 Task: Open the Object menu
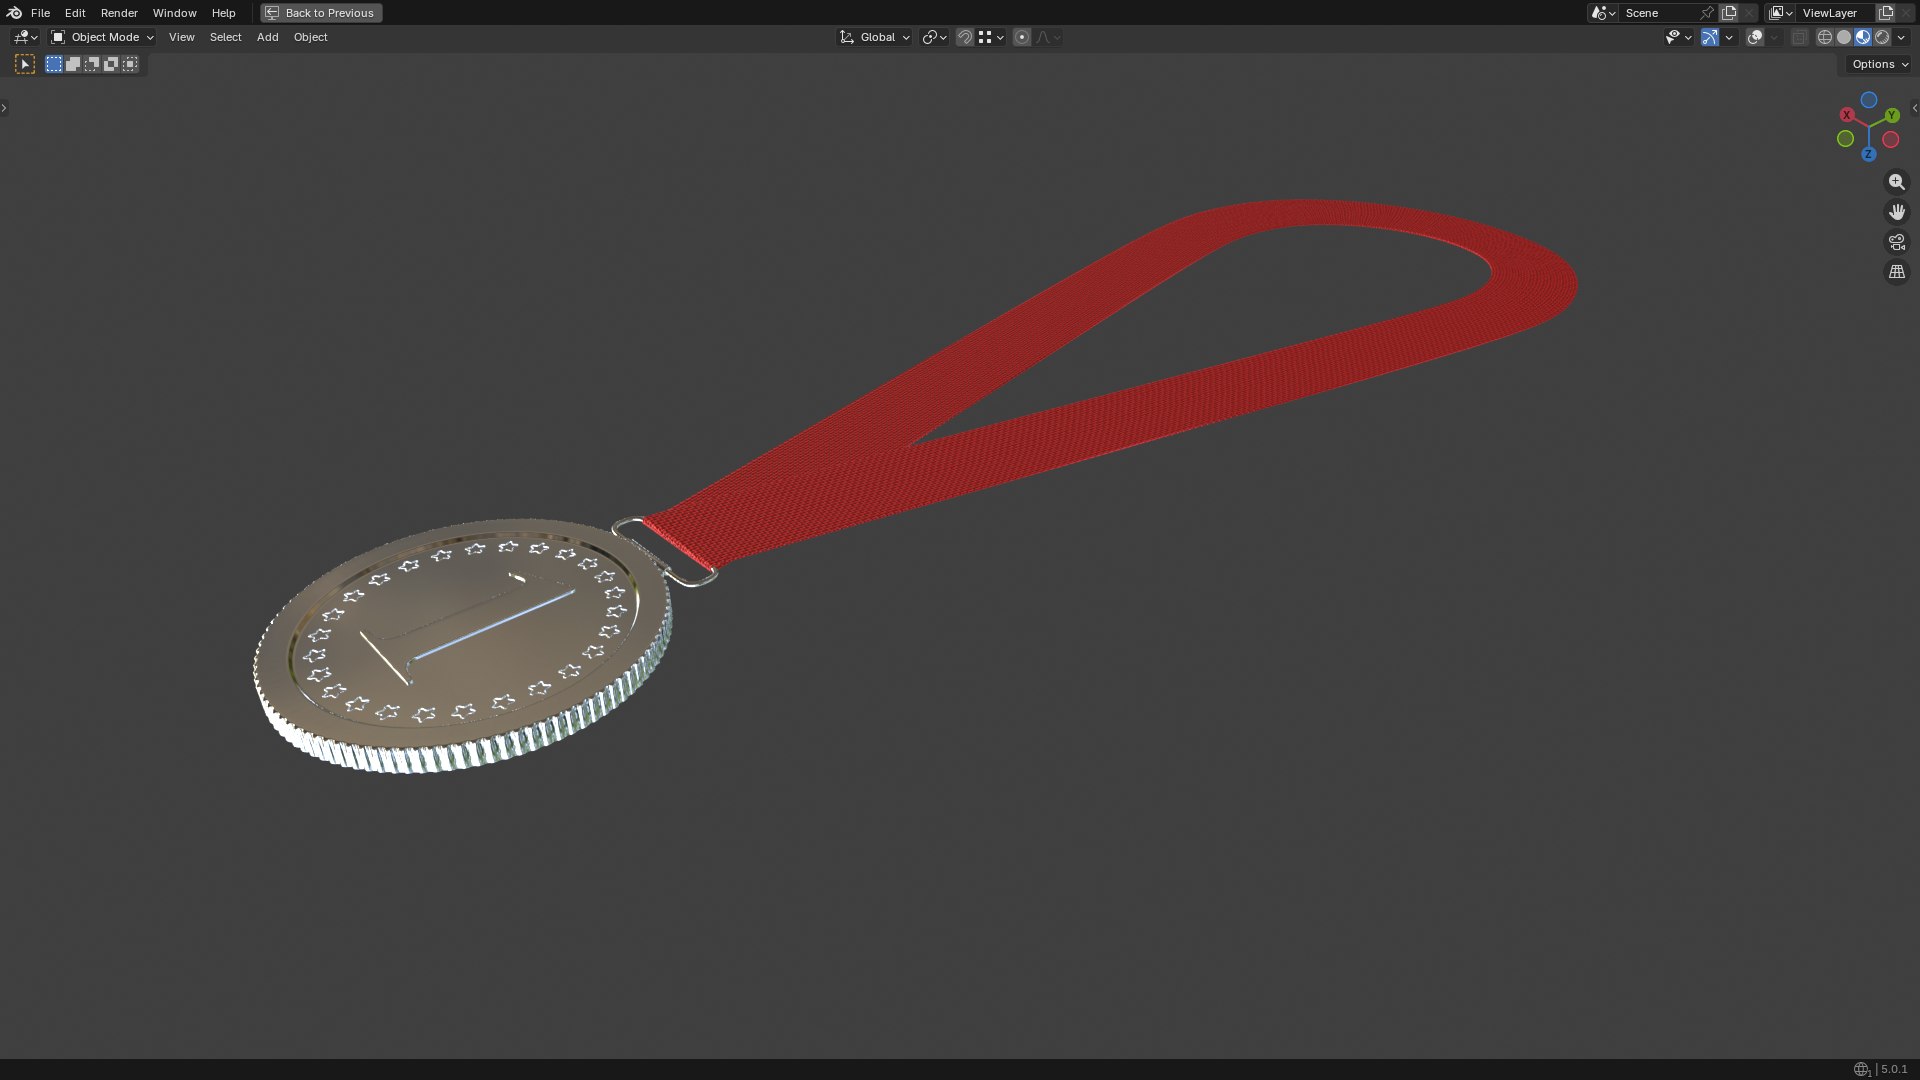coord(310,37)
